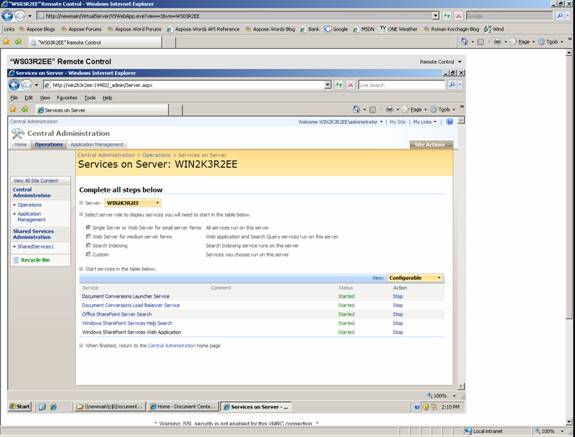Open the inner browser Edit menu

coord(29,98)
